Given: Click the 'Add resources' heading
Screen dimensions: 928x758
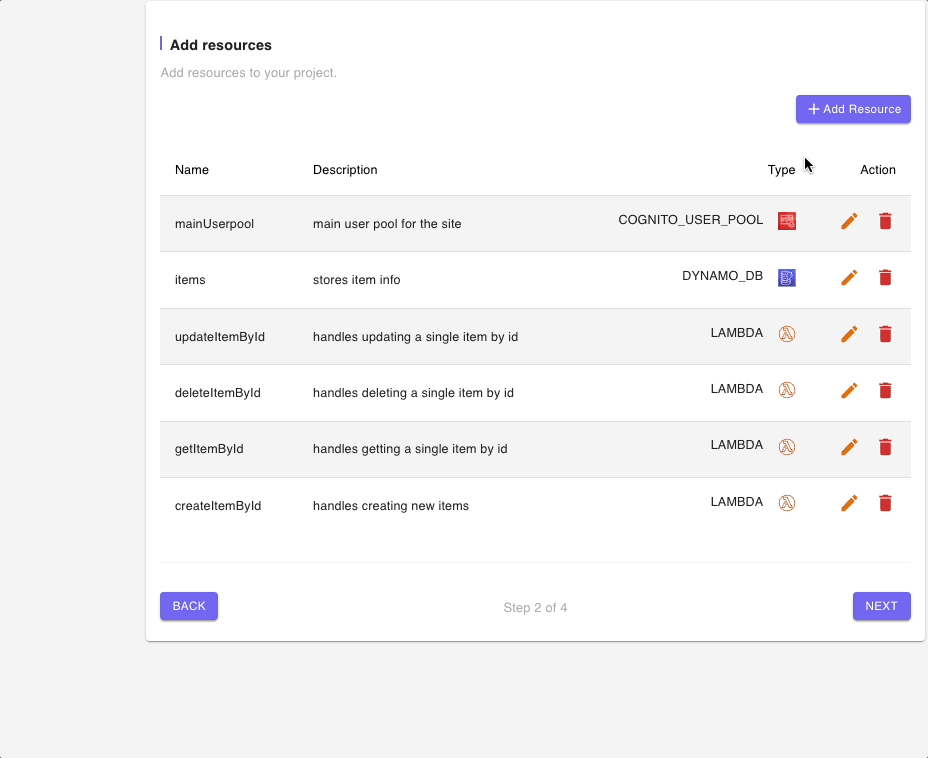Looking at the screenshot, I should point(221,45).
